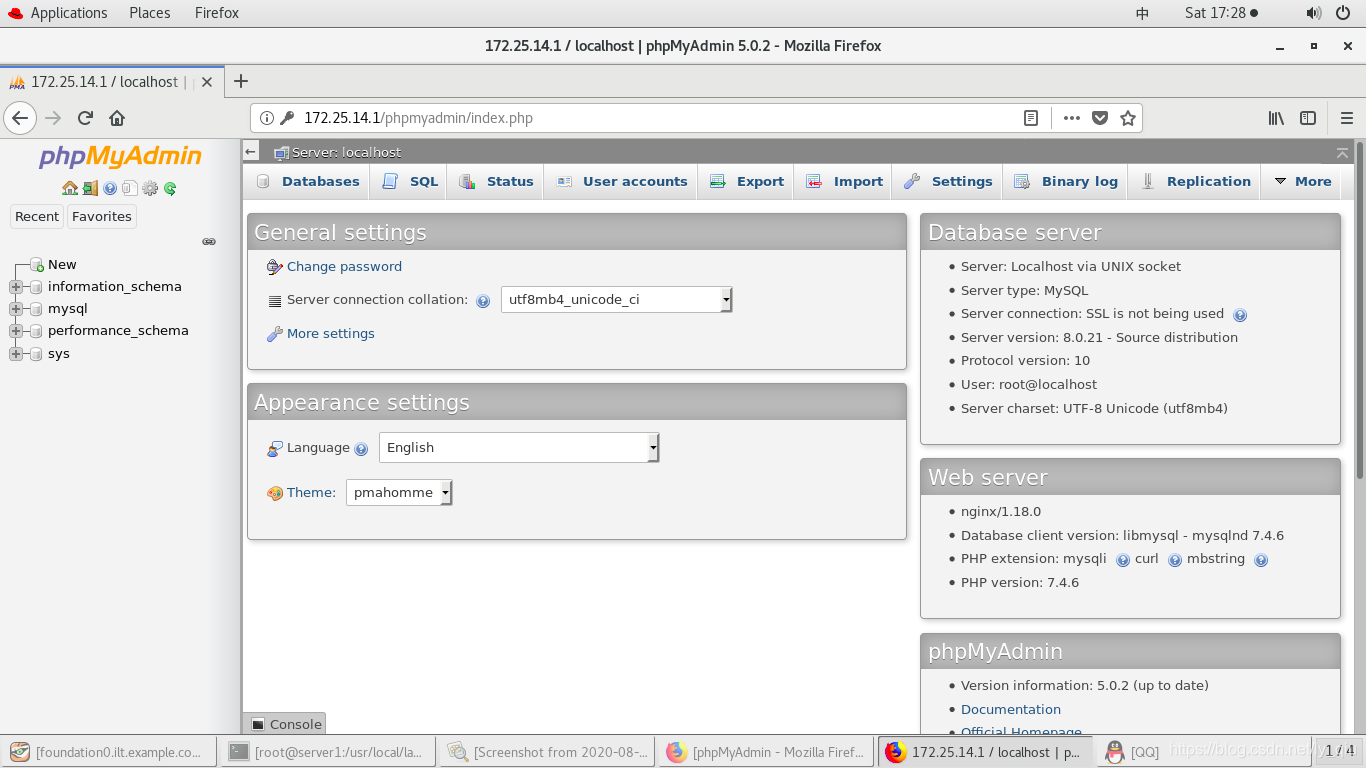Click the phpMyAdmin home icon
1366x768 pixels.
69,188
